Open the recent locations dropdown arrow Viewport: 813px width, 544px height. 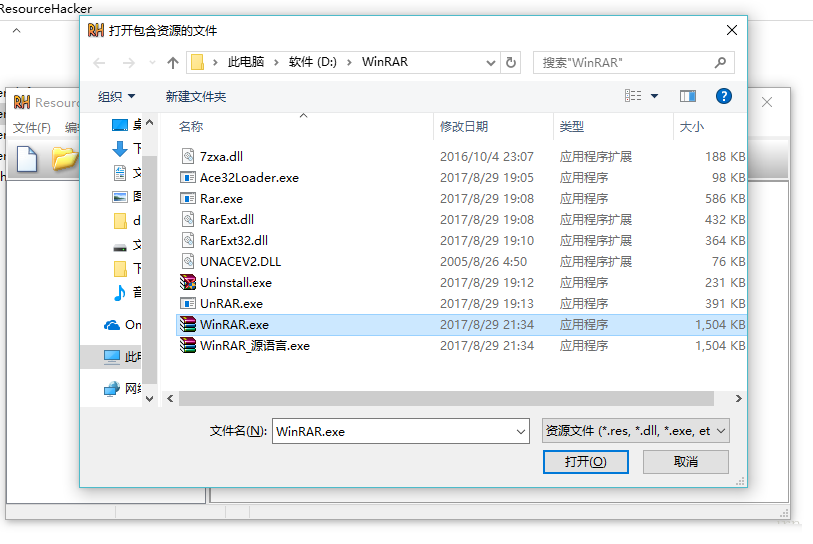coord(152,63)
